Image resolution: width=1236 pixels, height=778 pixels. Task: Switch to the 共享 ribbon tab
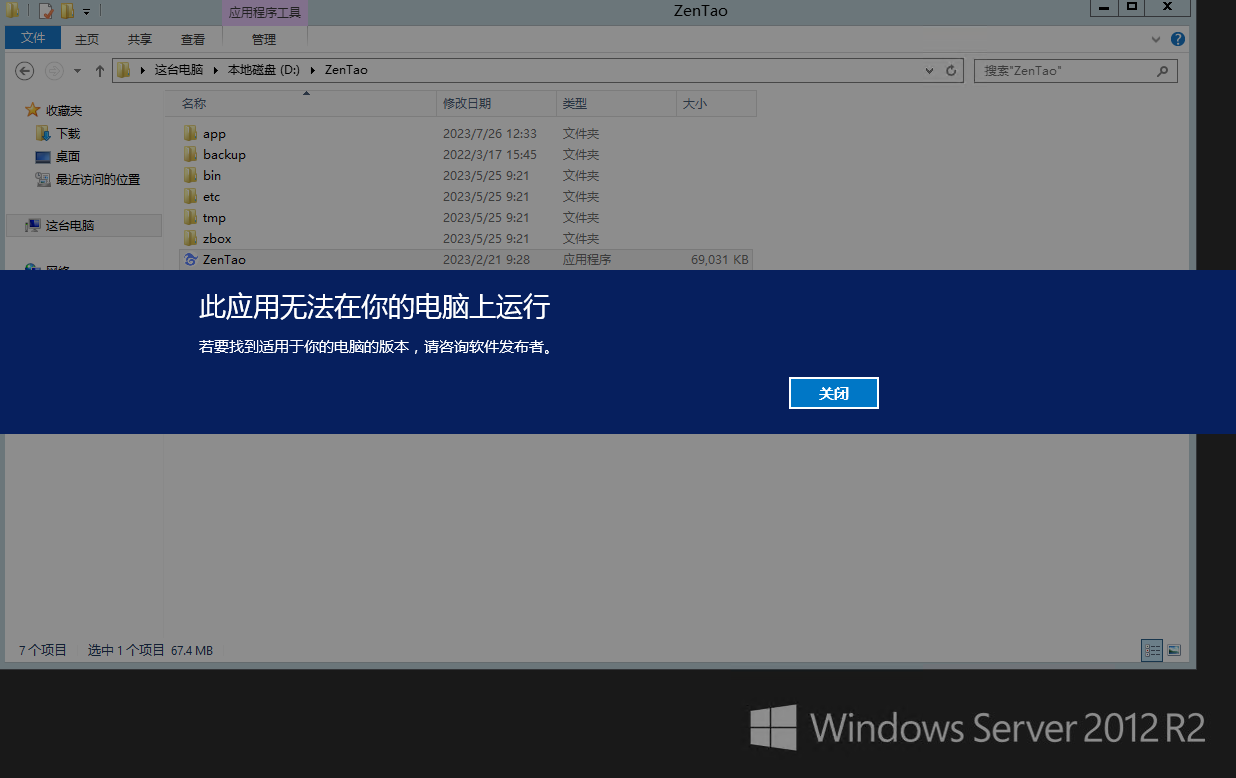(140, 39)
